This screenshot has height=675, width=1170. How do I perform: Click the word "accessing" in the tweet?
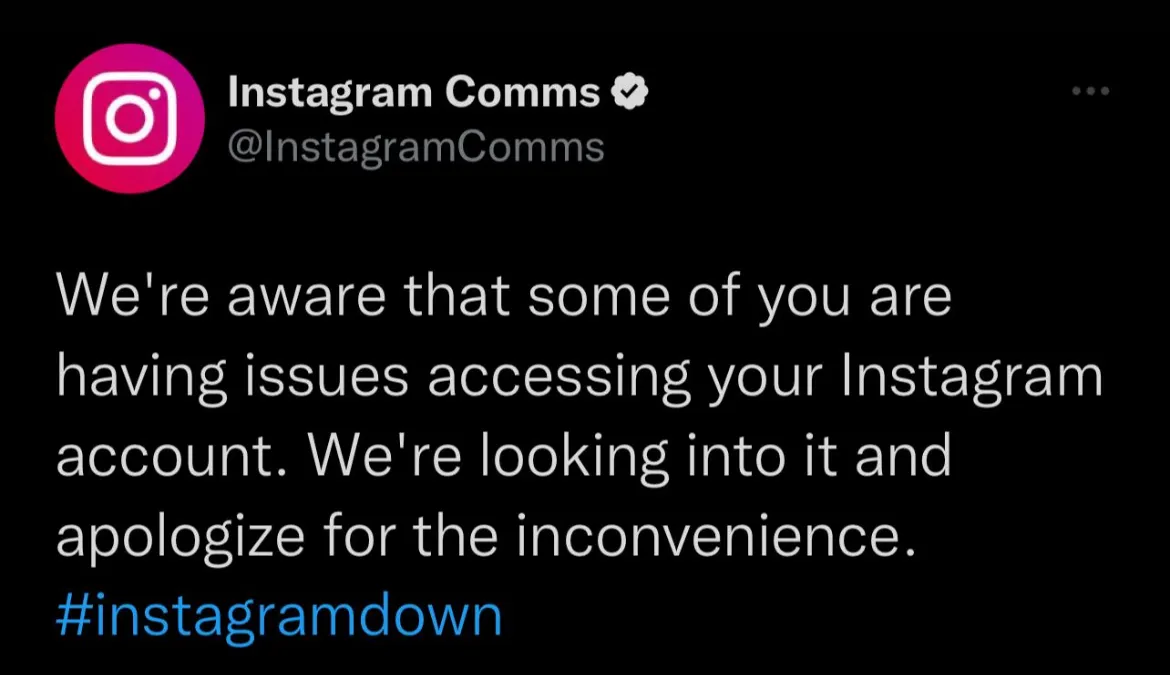[x=559, y=378]
